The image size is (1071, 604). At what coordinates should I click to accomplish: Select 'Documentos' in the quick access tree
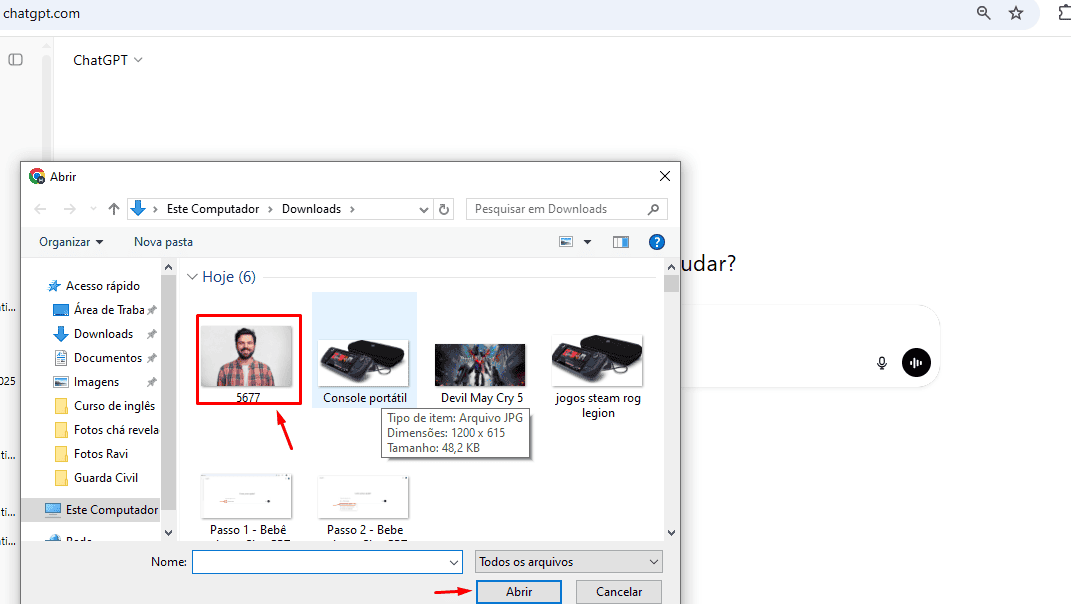pyautogui.click(x=107, y=358)
